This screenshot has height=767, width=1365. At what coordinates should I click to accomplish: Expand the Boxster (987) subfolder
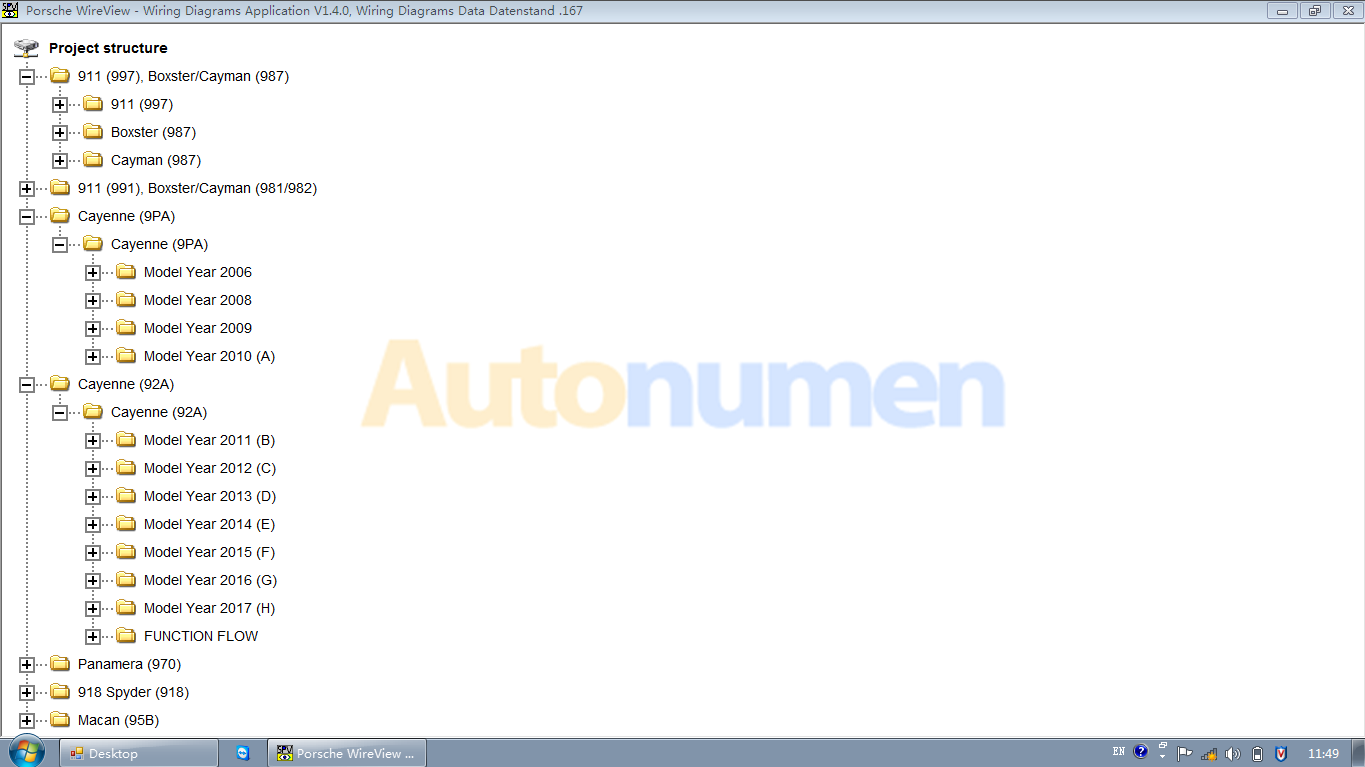pos(60,132)
